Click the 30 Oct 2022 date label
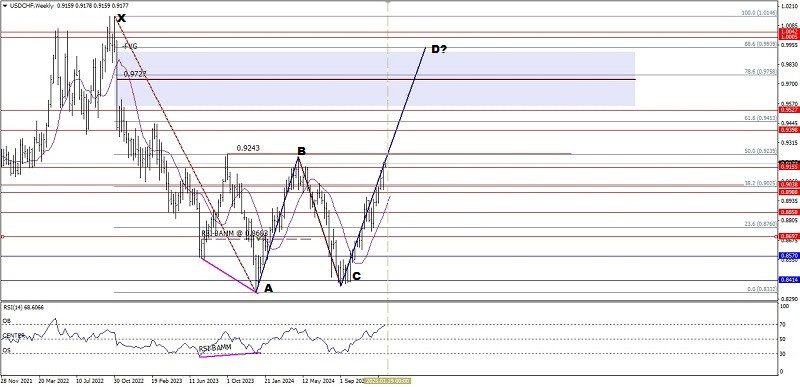Screen dimensions: 800x387 pyautogui.click(x=129, y=380)
